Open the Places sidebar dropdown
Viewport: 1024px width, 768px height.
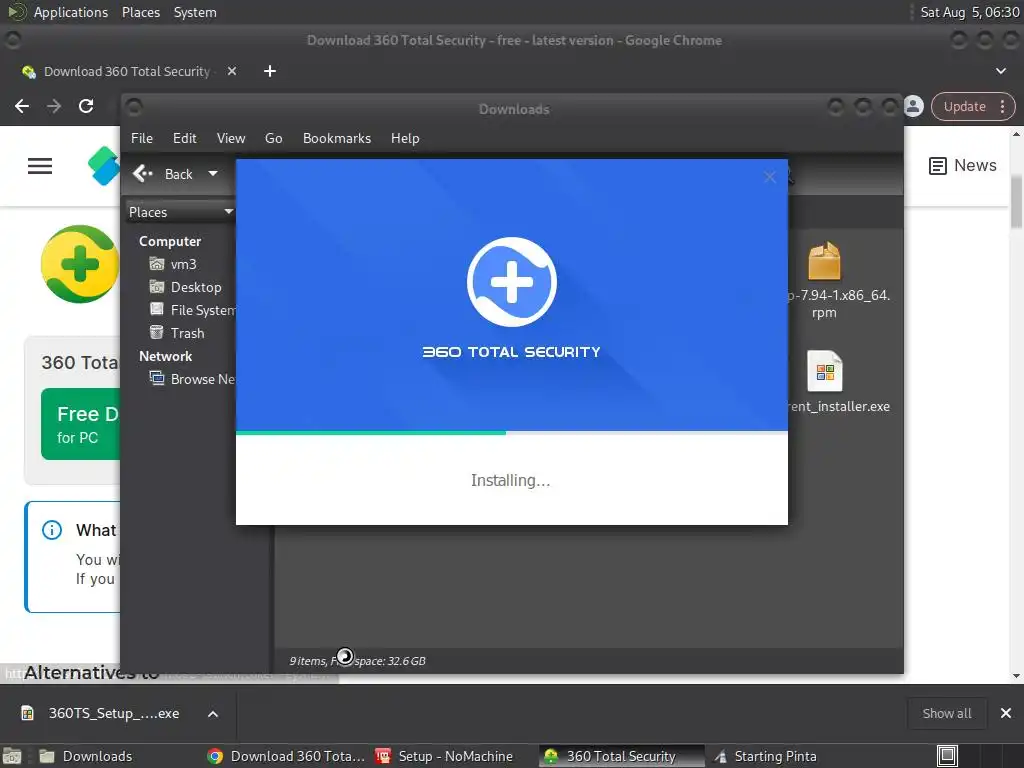coord(181,212)
